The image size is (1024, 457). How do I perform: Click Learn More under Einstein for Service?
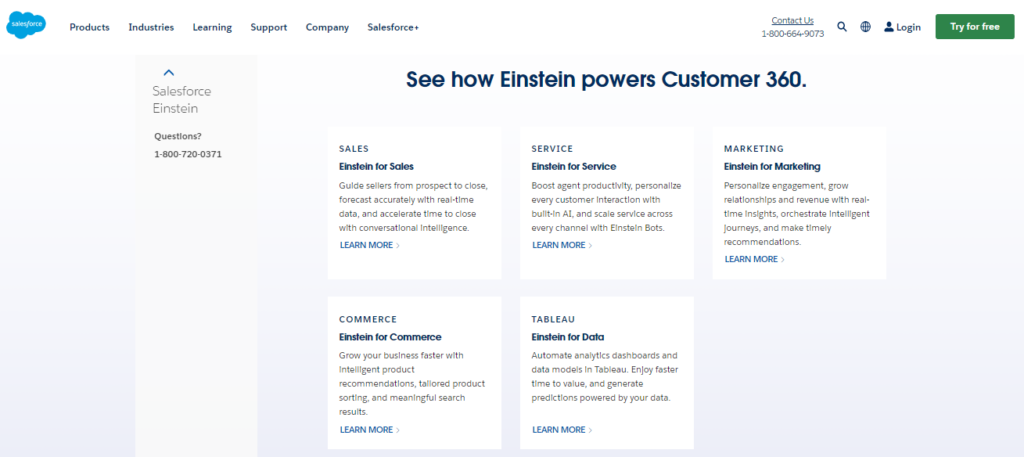point(561,245)
